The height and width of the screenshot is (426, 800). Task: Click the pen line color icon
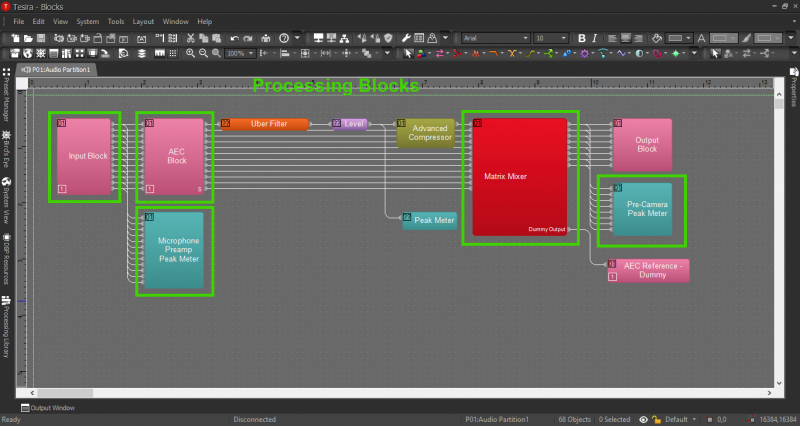pyautogui.click(x=746, y=38)
